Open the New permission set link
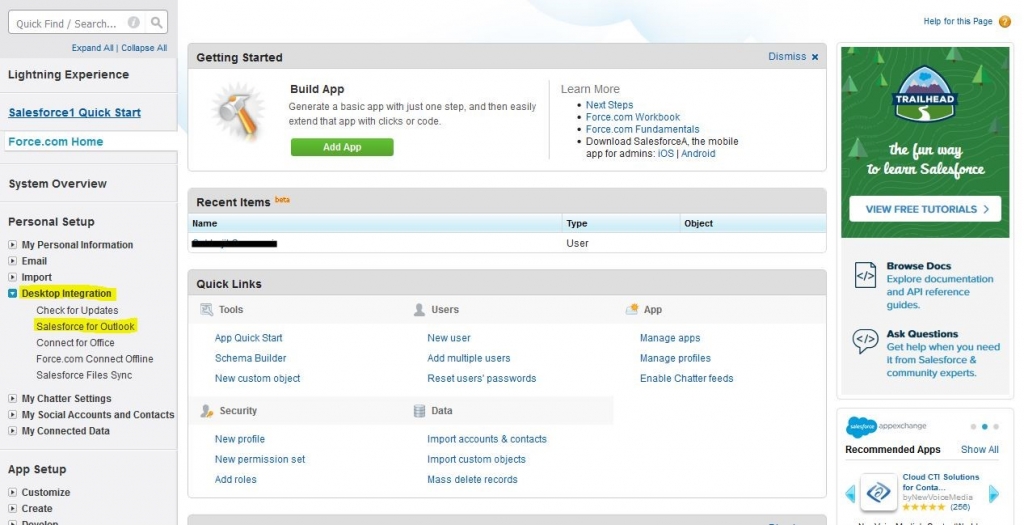The width and height of the screenshot is (1024, 525). (x=260, y=460)
